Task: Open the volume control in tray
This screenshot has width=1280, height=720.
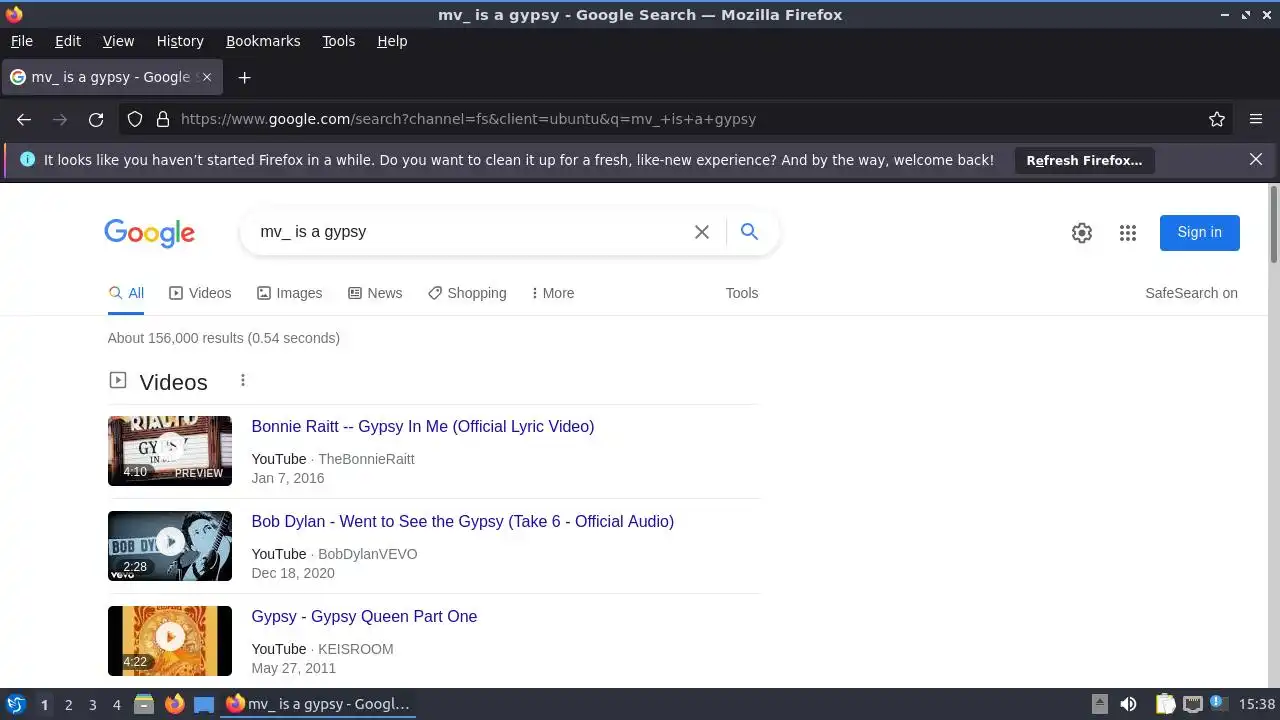Action: pyautogui.click(x=1128, y=704)
